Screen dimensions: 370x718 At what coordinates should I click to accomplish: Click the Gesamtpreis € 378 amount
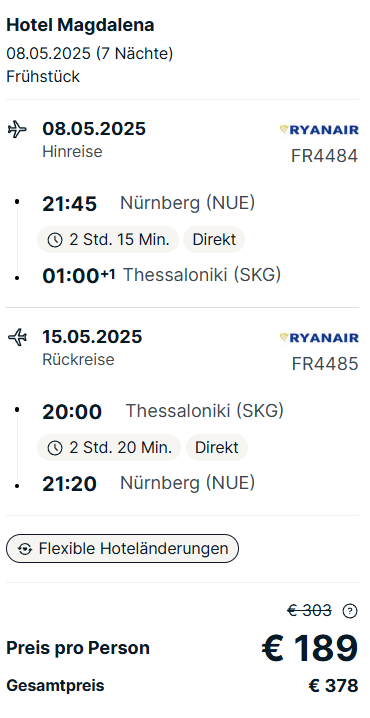pos(333,685)
